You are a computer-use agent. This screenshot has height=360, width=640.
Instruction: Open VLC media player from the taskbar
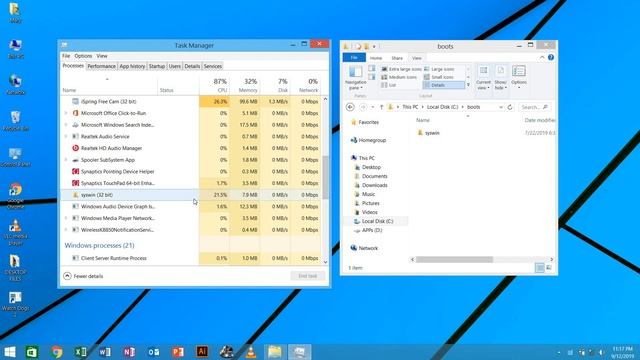pos(251,352)
